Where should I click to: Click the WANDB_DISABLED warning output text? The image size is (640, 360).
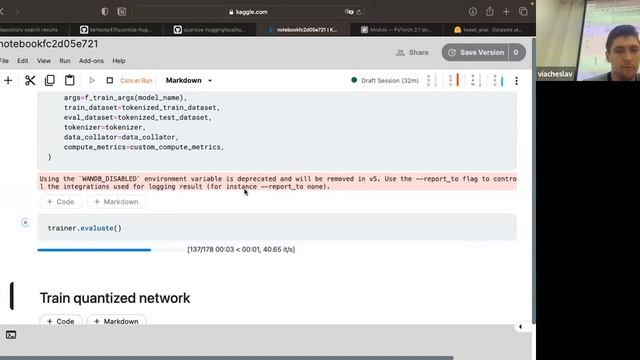click(x=278, y=182)
